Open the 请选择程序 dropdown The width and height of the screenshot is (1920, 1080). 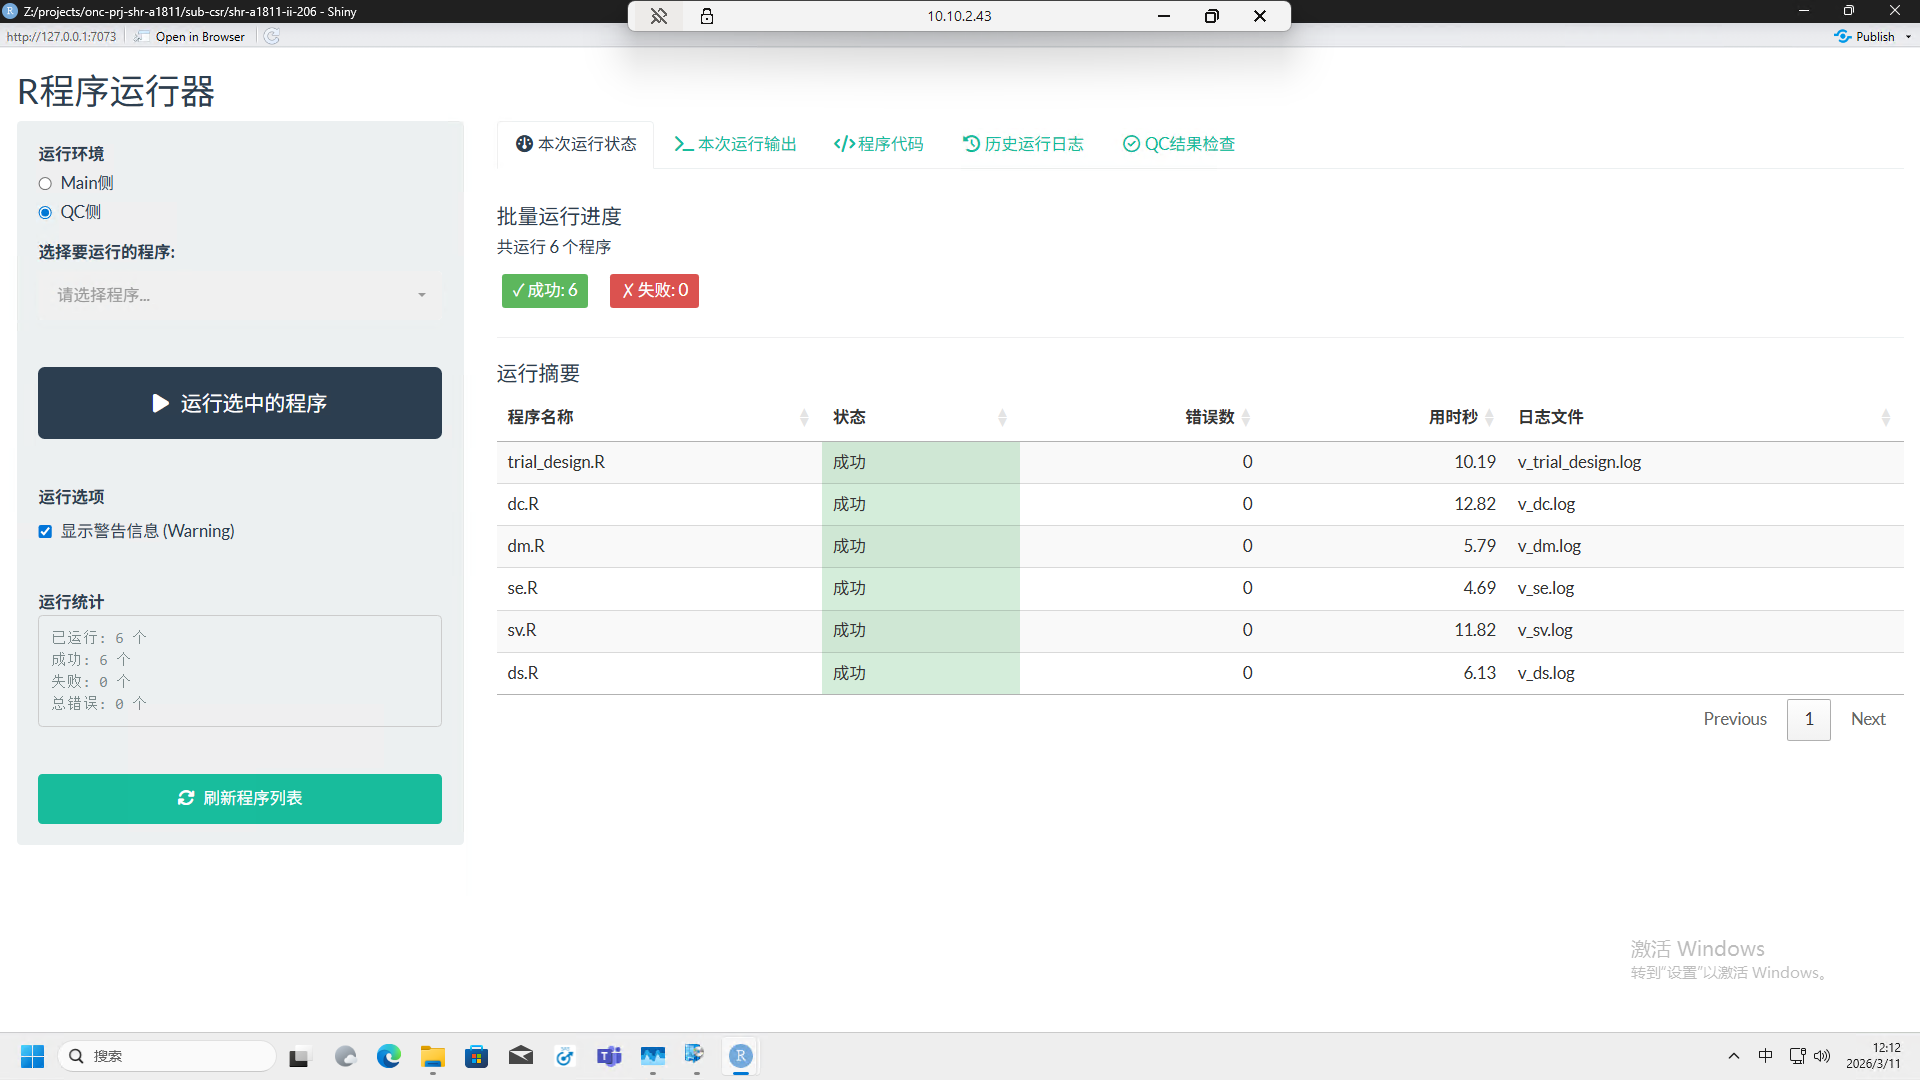pyautogui.click(x=240, y=295)
